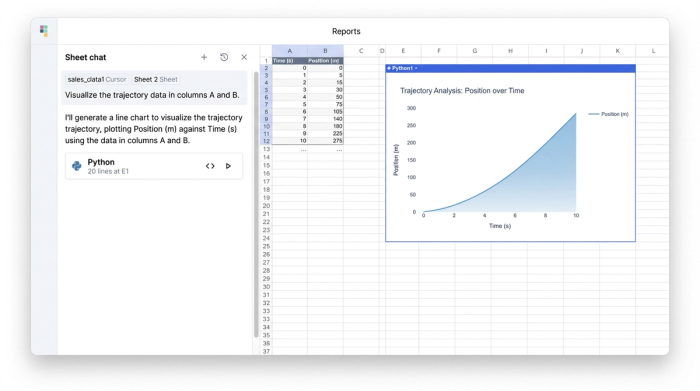
Task: Open the Python 20 lines at E1 card
Action: [x=154, y=166]
